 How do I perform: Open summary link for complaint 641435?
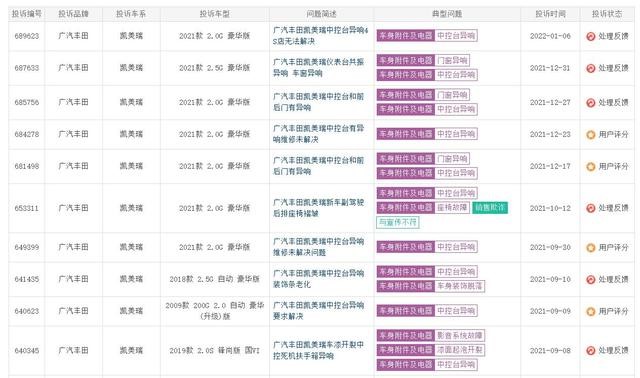318,279
